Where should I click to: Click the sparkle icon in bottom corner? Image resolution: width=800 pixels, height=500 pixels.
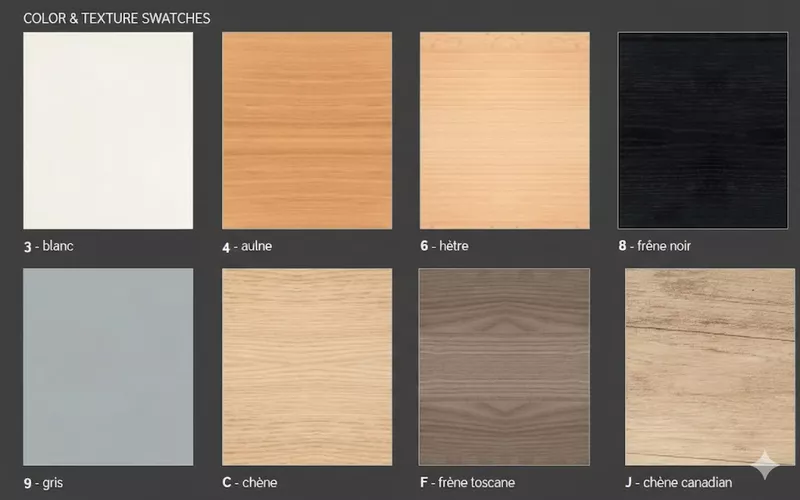pos(765,465)
